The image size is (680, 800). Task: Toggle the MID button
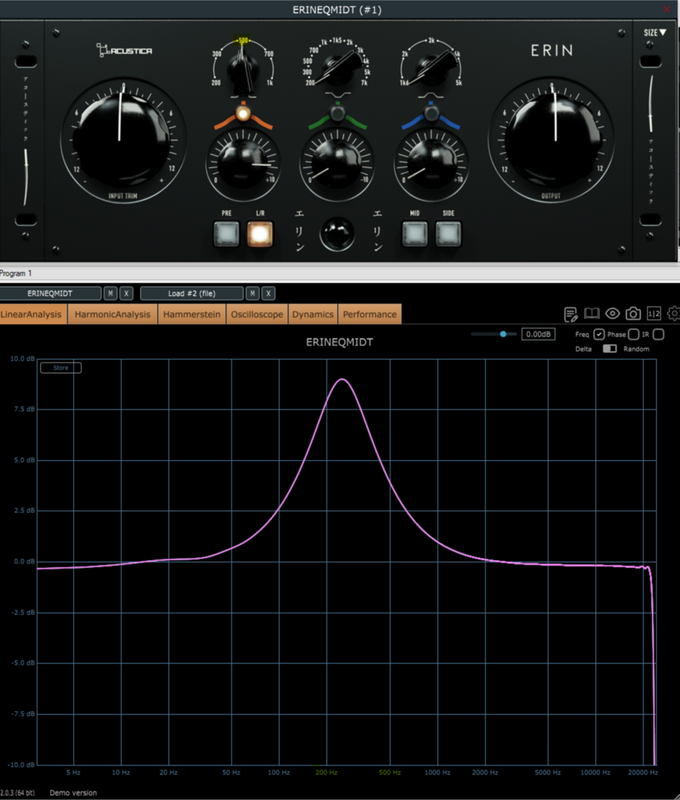point(415,234)
